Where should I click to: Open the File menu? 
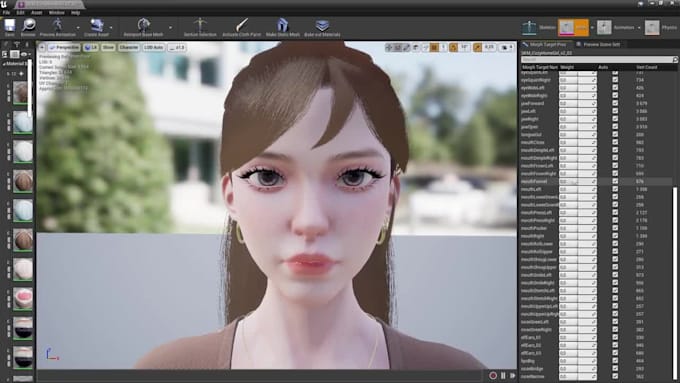coord(7,13)
